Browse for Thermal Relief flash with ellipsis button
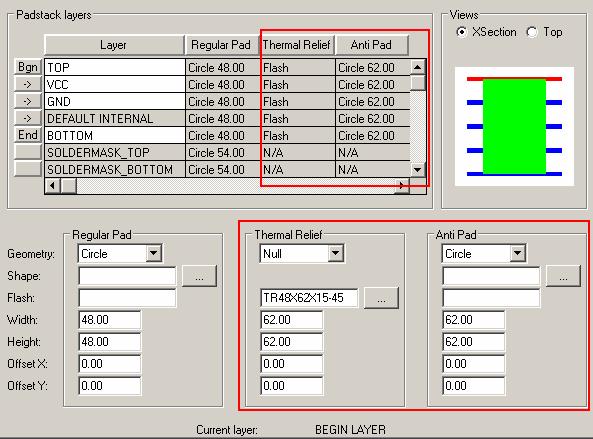This screenshot has width=593, height=439. (x=381, y=298)
